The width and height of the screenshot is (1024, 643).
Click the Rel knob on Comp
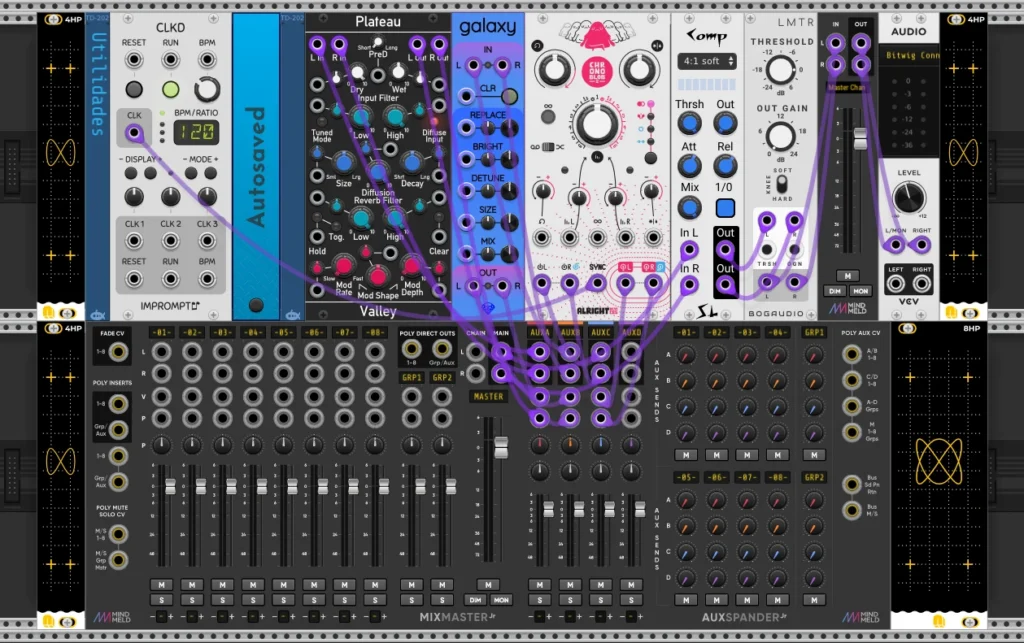[x=725, y=166]
